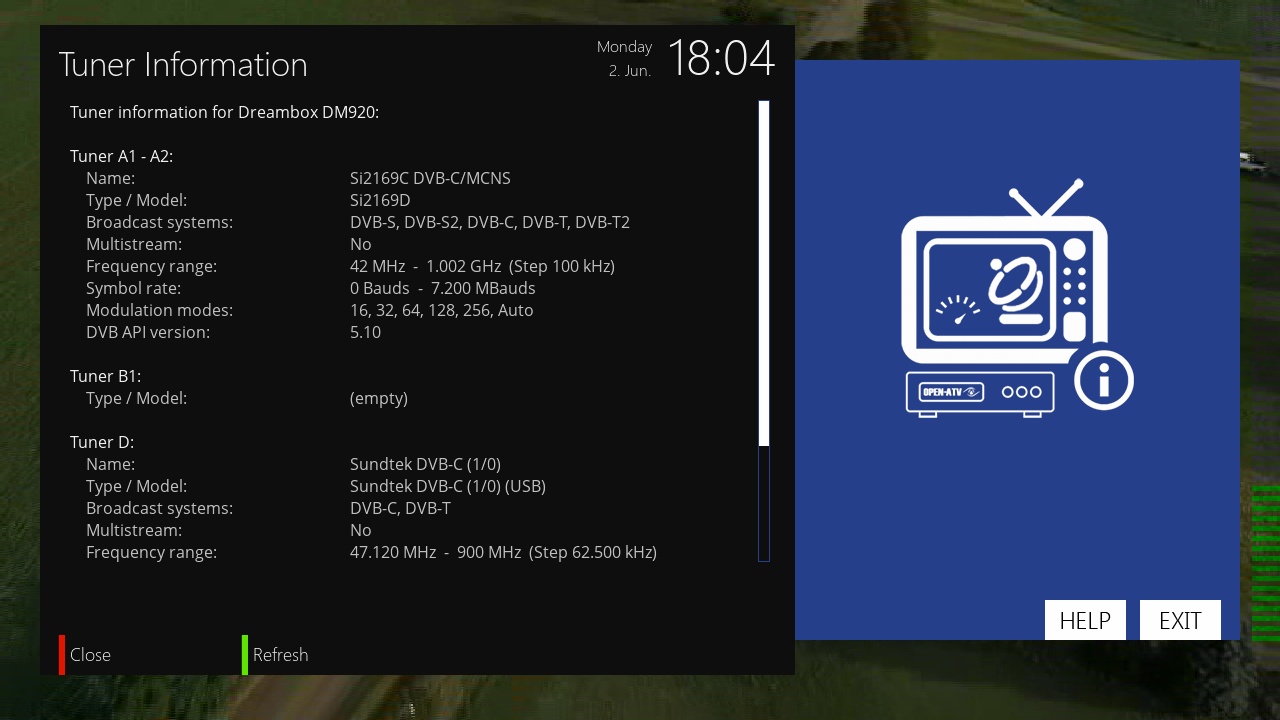Click the value 'Si2169D'
The height and width of the screenshot is (720, 1280).
(x=380, y=200)
